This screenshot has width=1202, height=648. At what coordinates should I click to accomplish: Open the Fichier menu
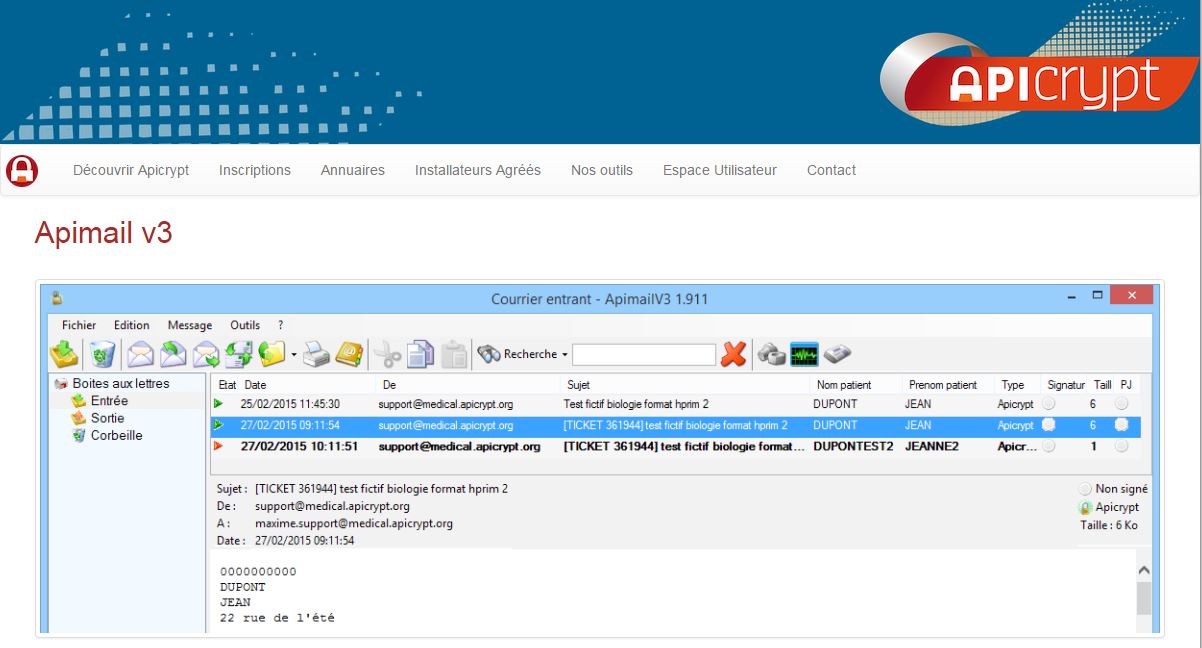[x=79, y=325]
